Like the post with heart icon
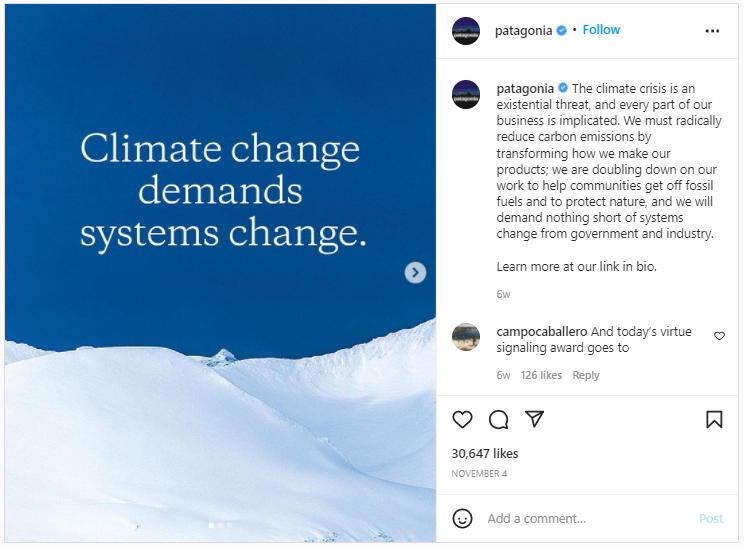This screenshot has width=744, height=548. 462,420
